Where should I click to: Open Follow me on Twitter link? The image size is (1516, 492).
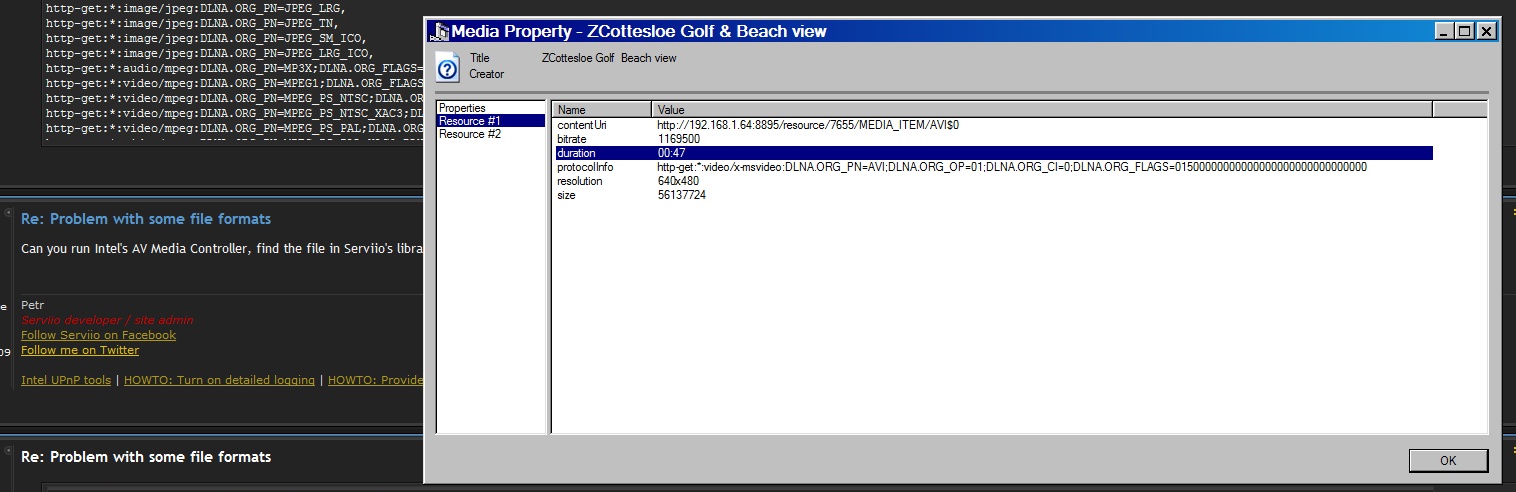pyautogui.click(x=80, y=350)
